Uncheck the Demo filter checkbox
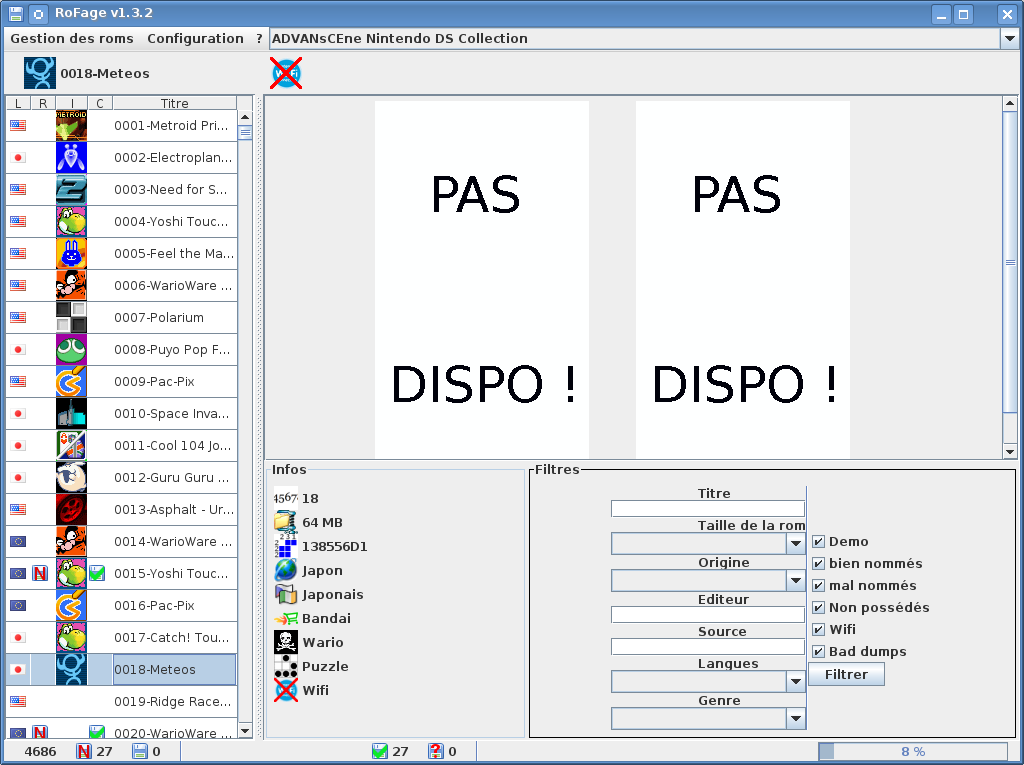Viewport: 1024px width, 765px height. (x=818, y=542)
